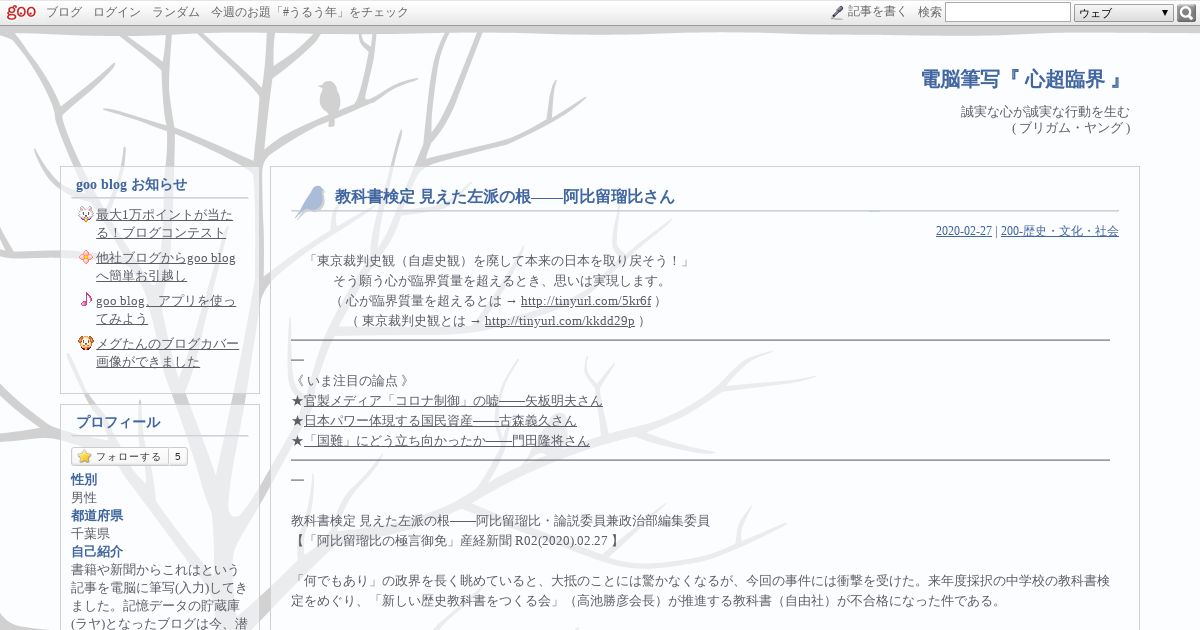1200x630 pixels.
Task: Click the quote 誠実な心が誠実な行動を生む
Action: (1045, 112)
